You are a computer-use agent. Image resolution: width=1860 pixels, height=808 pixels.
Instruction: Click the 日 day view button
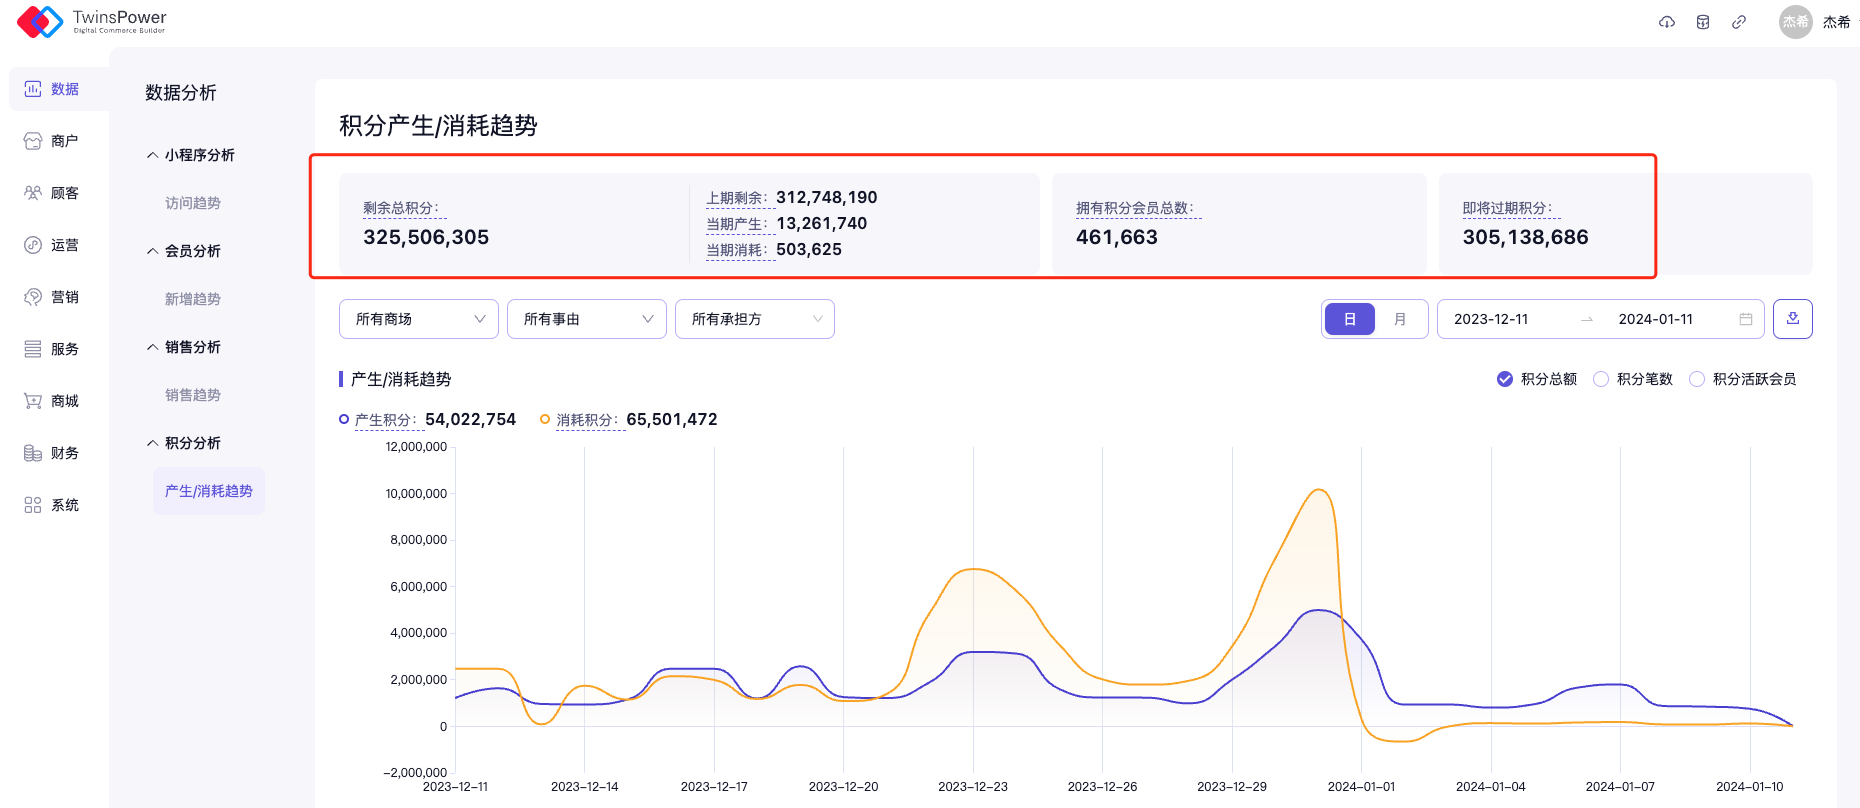tap(1349, 319)
